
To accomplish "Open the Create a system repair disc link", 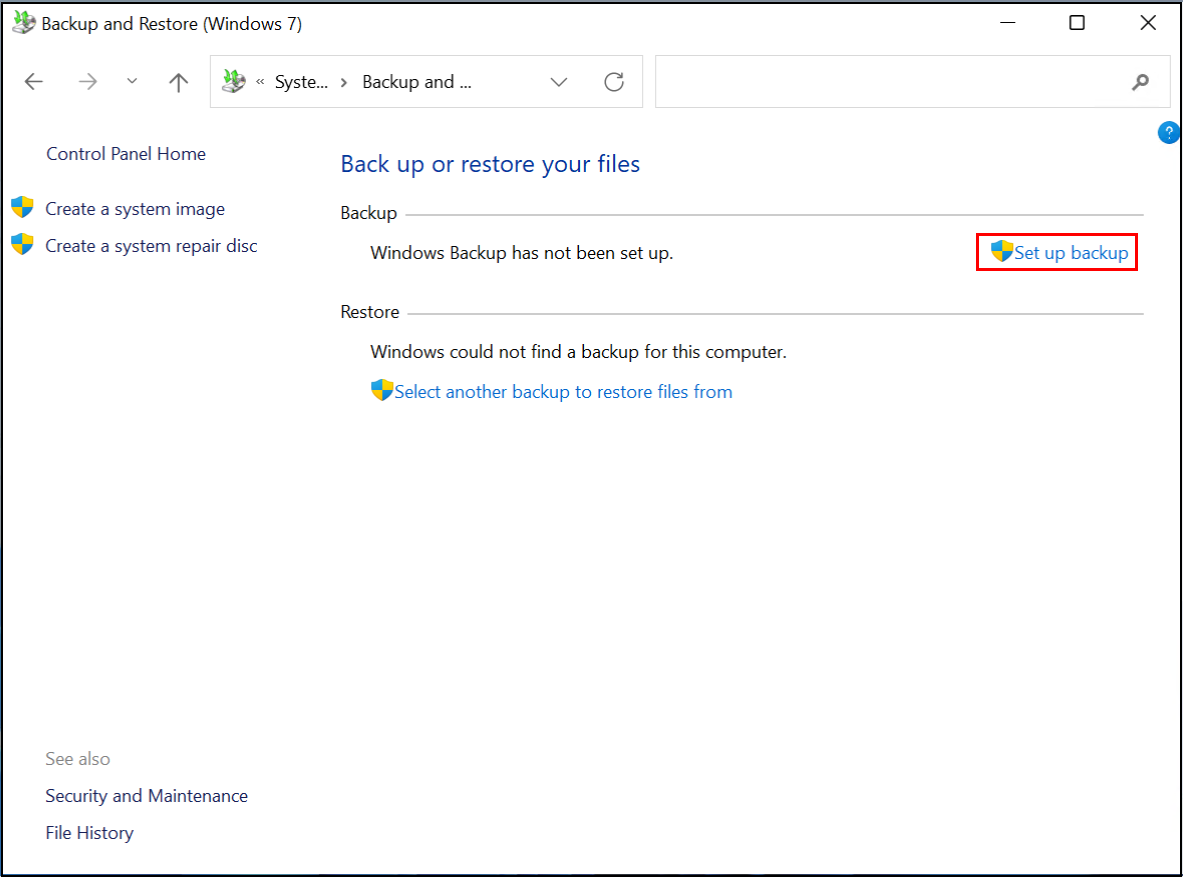I will (151, 246).
